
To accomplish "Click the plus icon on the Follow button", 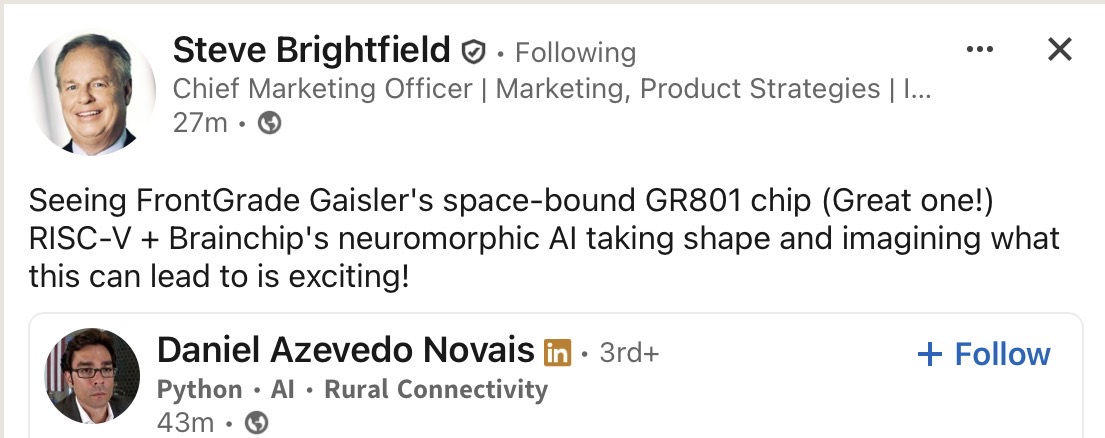I will click(929, 354).
